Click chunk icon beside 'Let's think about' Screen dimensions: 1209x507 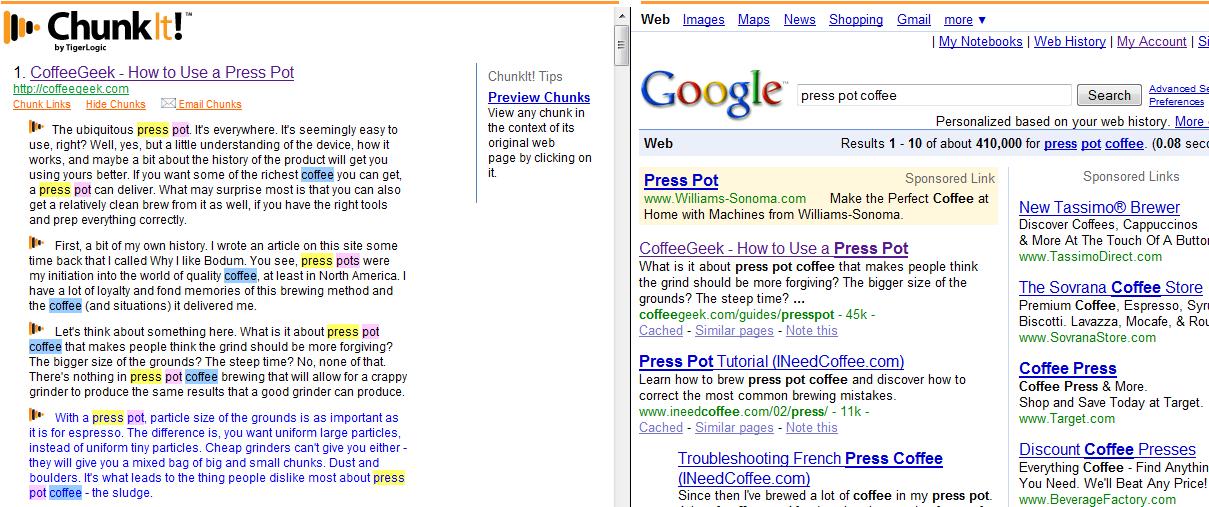(36, 329)
